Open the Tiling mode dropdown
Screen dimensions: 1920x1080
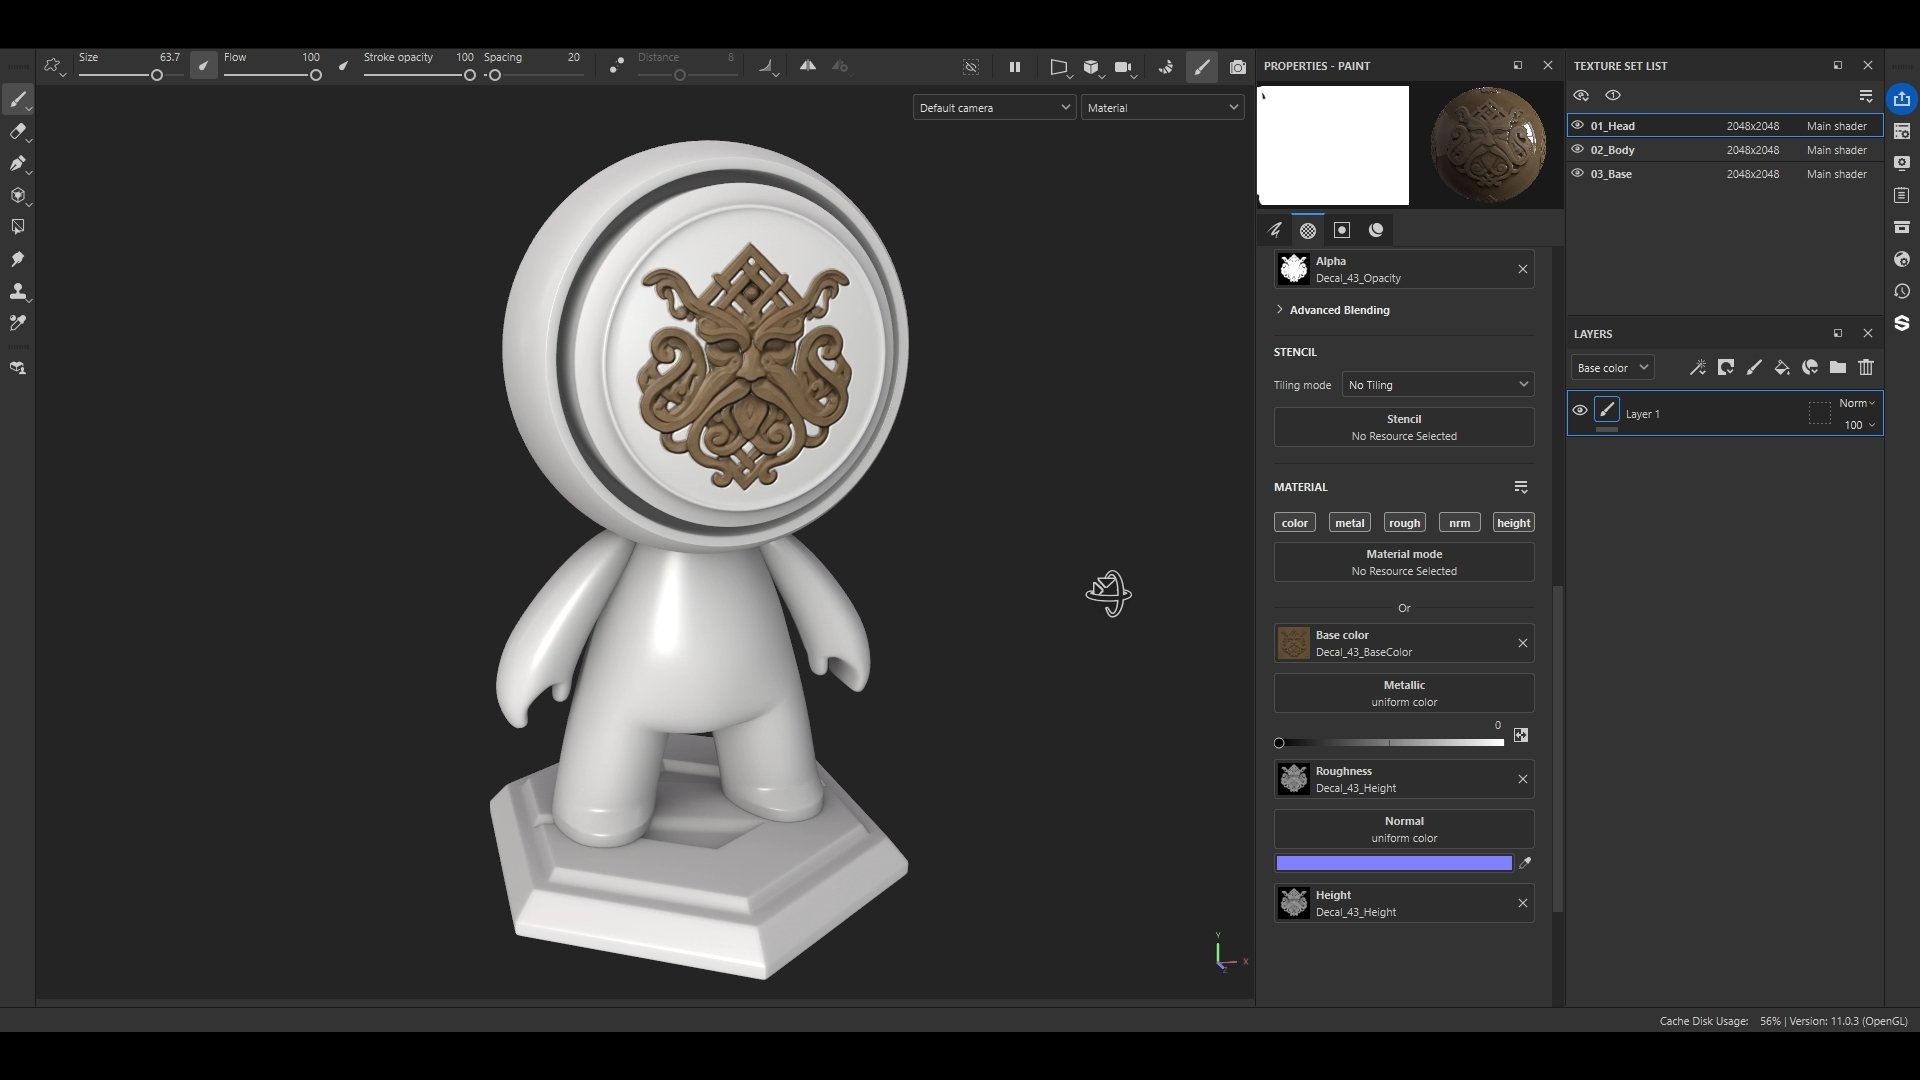1438,385
